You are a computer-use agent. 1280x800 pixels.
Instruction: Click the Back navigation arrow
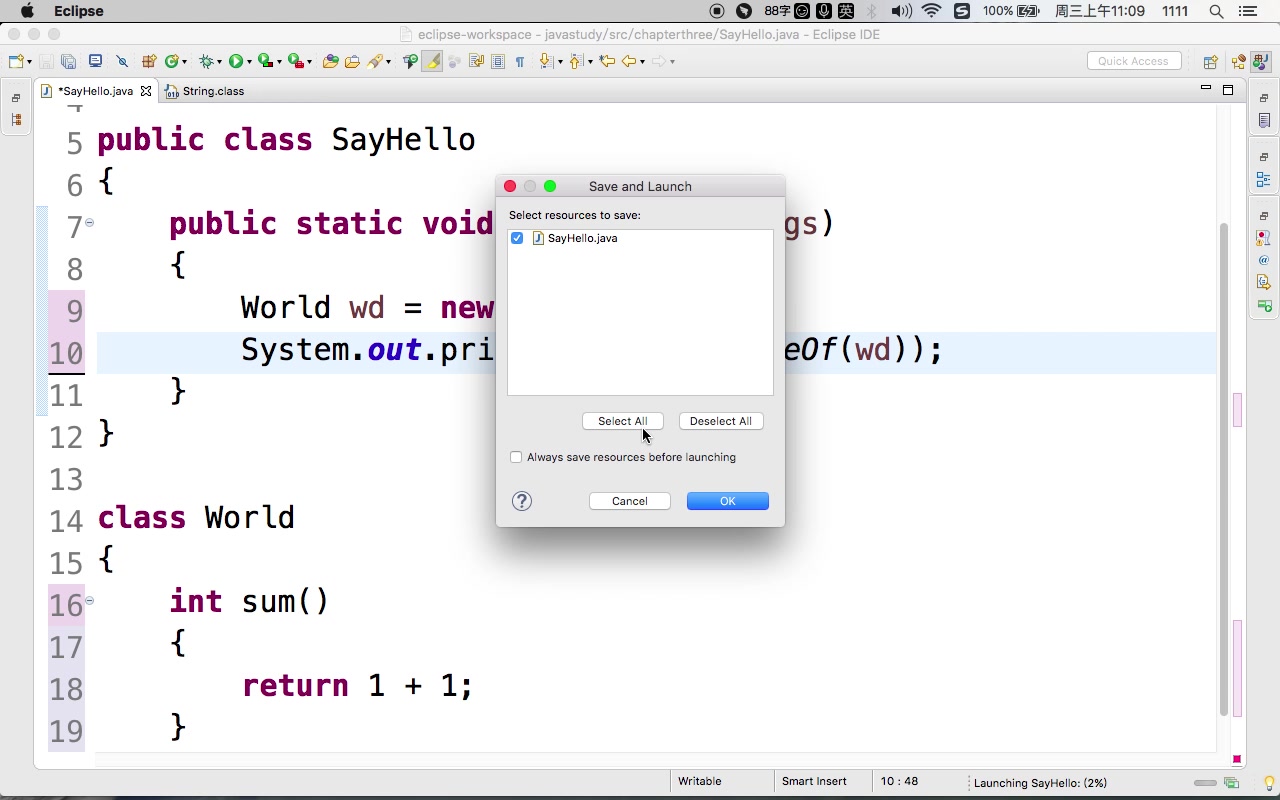pos(629,61)
